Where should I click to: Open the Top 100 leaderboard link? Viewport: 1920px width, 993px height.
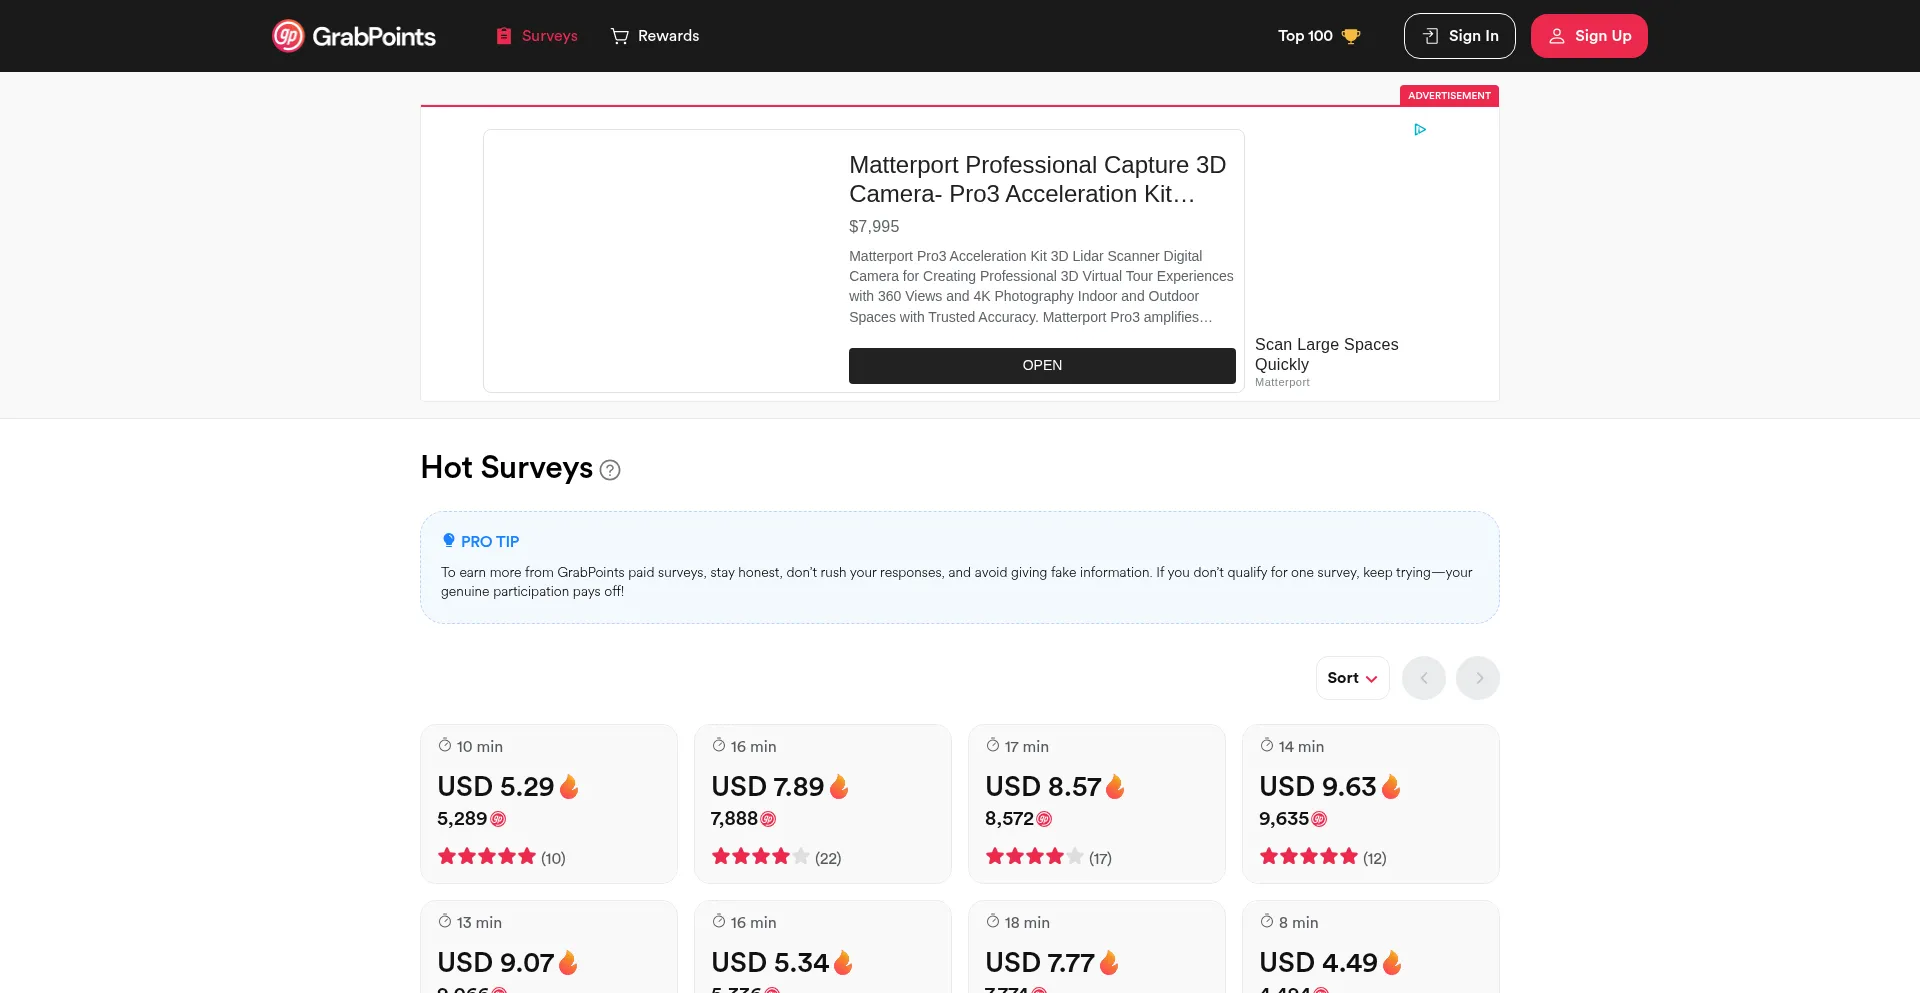1305,36
